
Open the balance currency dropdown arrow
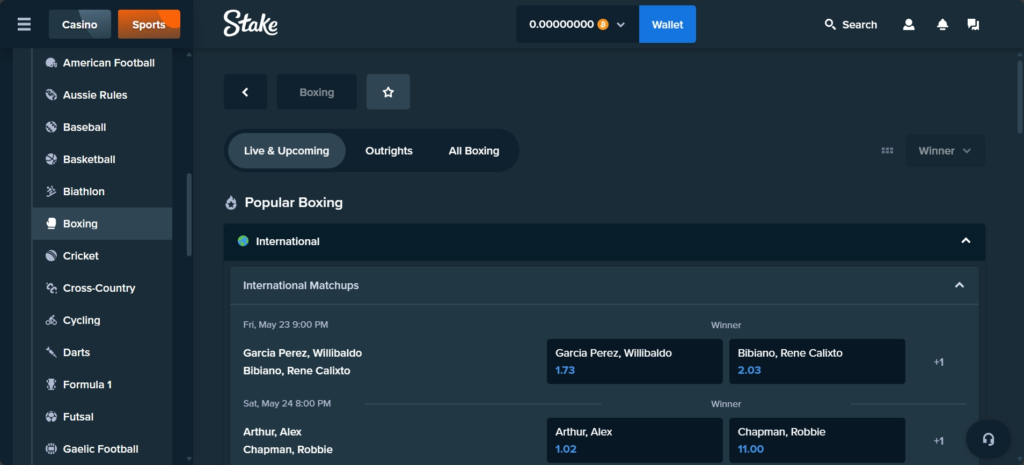click(620, 25)
